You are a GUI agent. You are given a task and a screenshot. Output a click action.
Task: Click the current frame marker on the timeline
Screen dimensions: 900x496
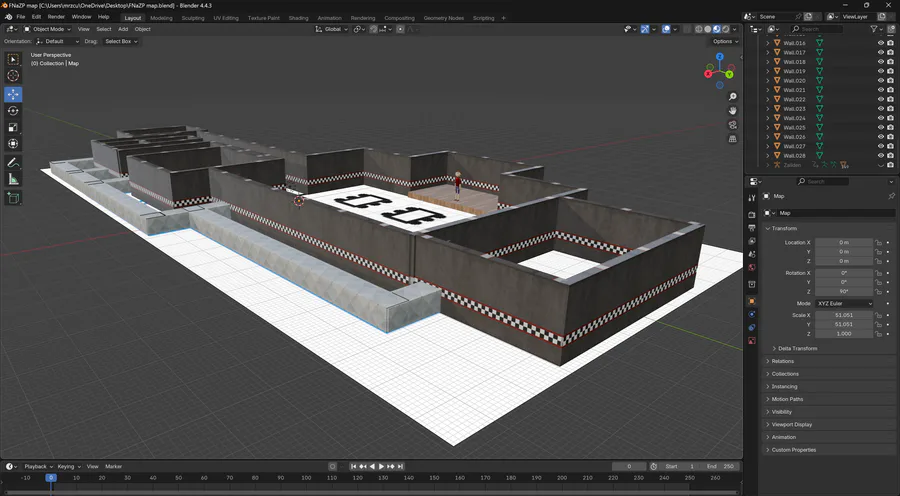point(51,478)
